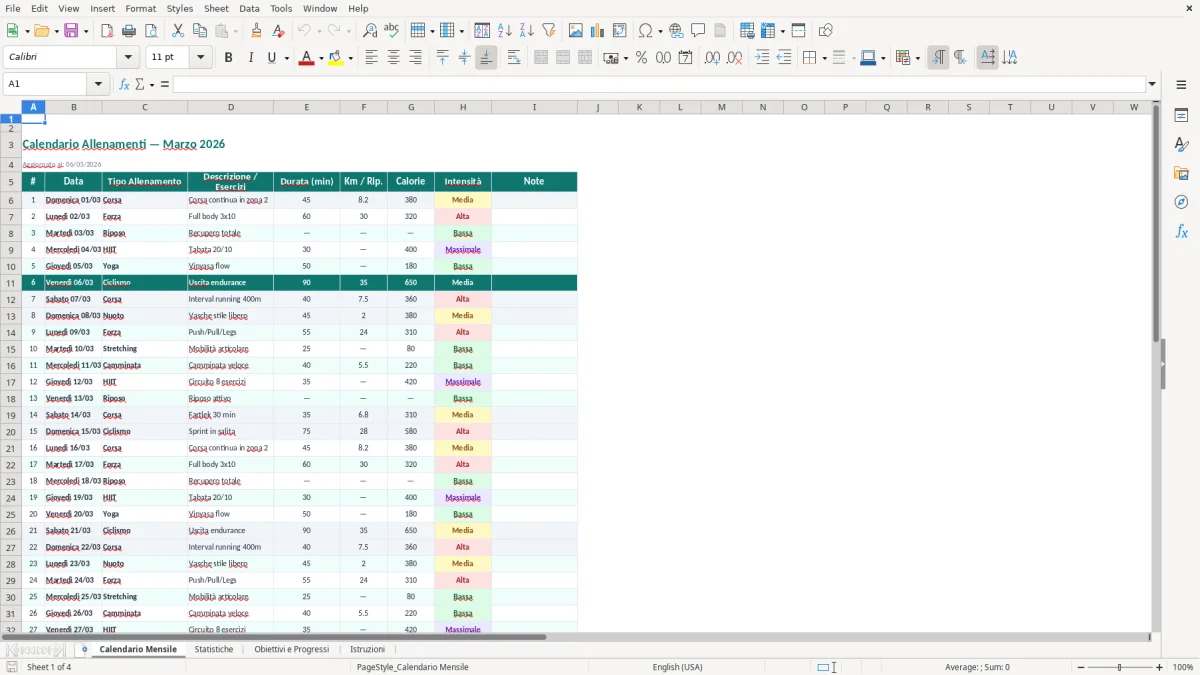Click the sidebar settings hamburger button
This screenshot has height=675, width=1200.
(1181, 86)
